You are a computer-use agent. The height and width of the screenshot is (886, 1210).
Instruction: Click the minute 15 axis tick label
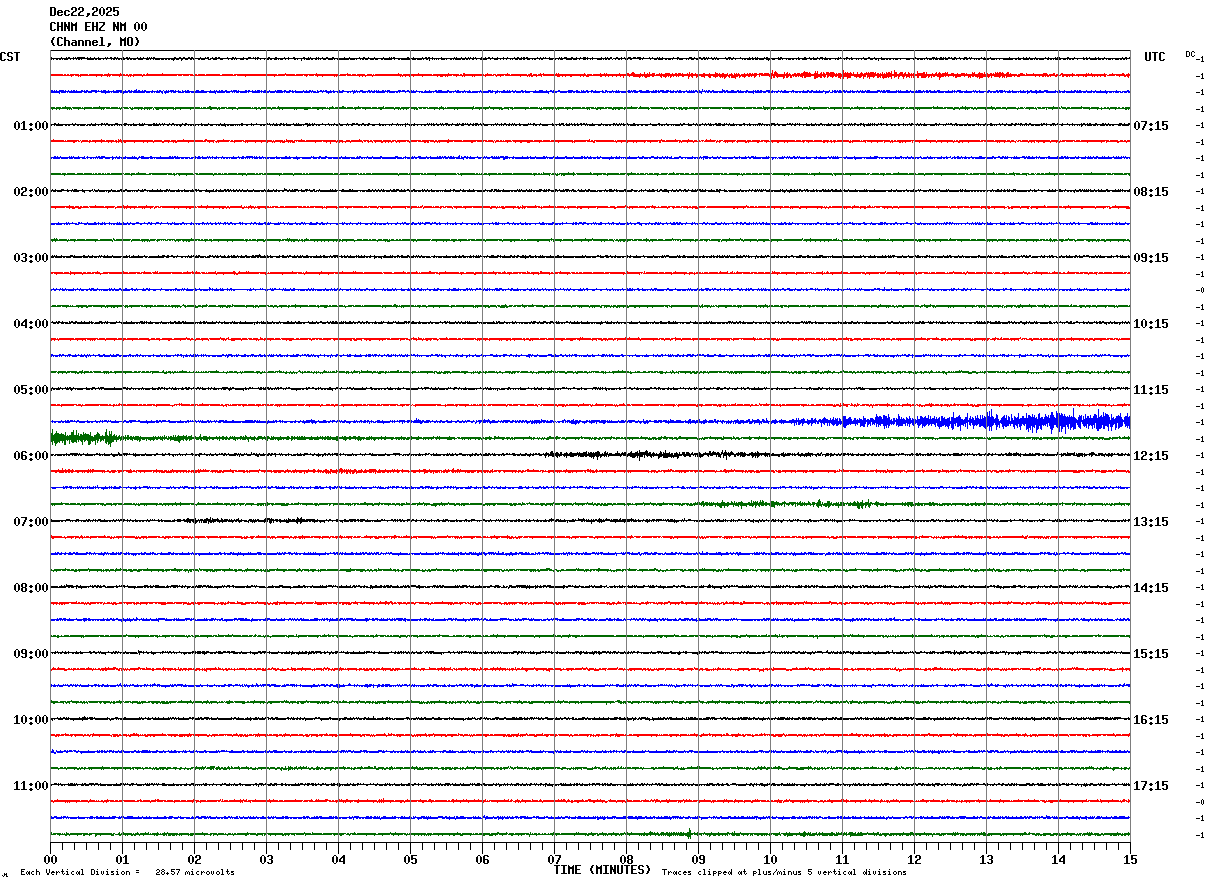tap(1130, 859)
